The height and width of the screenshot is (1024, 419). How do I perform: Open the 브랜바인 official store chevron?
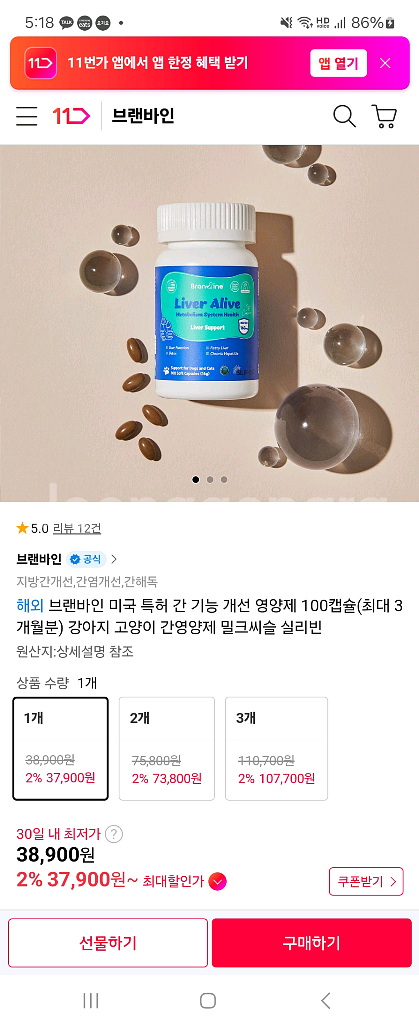tap(114, 559)
